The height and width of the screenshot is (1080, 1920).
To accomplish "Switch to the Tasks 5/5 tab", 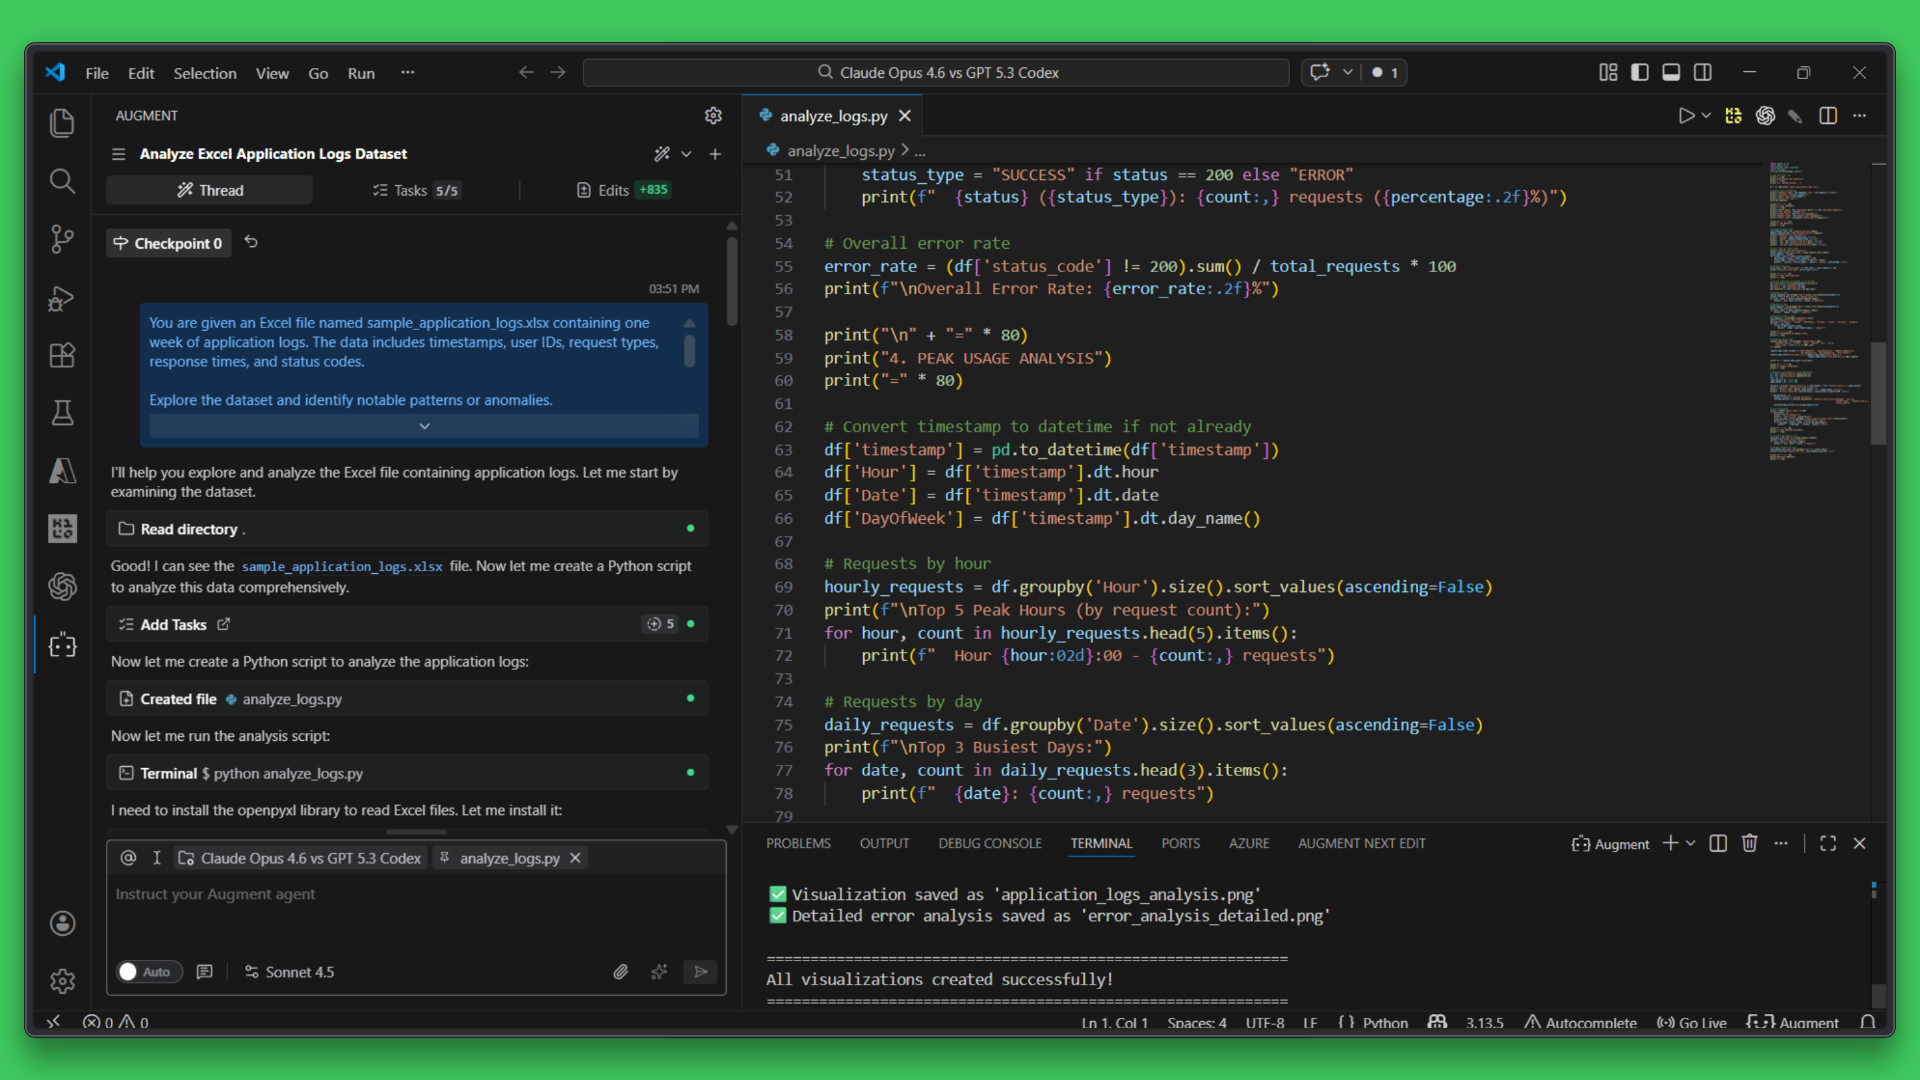I will 415,190.
